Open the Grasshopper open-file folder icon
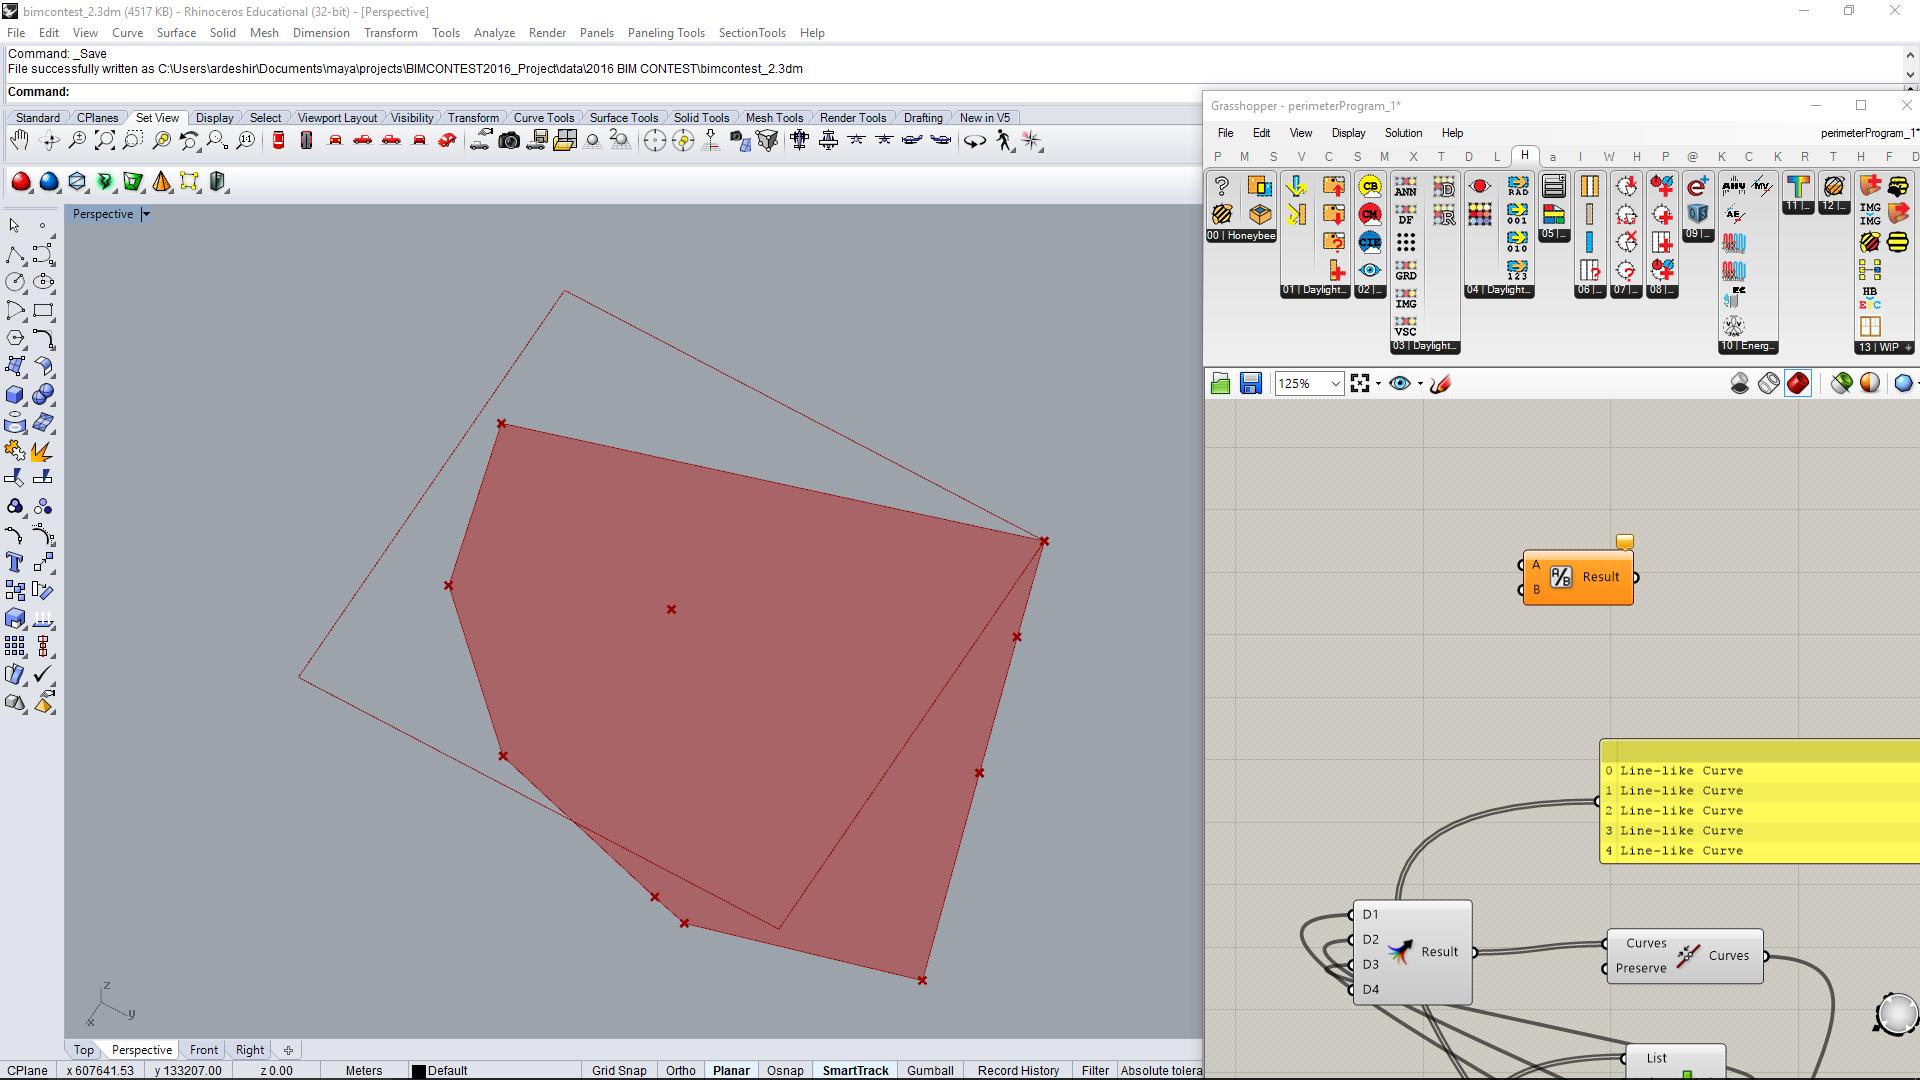1920x1080 pixels. coord(1220,384)
